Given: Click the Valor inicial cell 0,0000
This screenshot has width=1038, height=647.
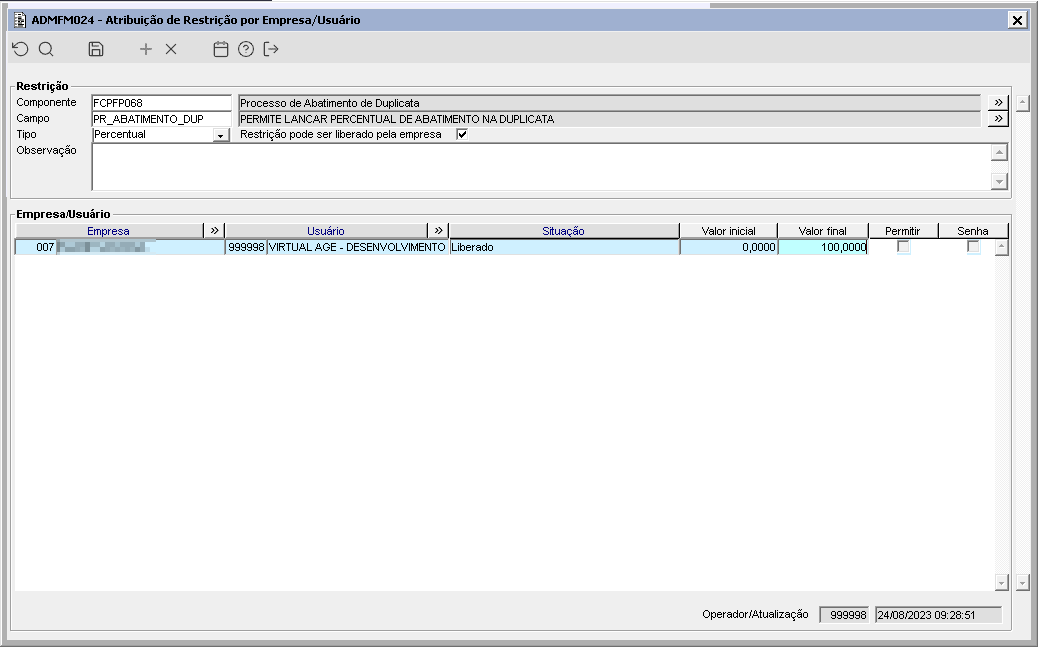Looking at the screenshot, I should tap(728, 247).
